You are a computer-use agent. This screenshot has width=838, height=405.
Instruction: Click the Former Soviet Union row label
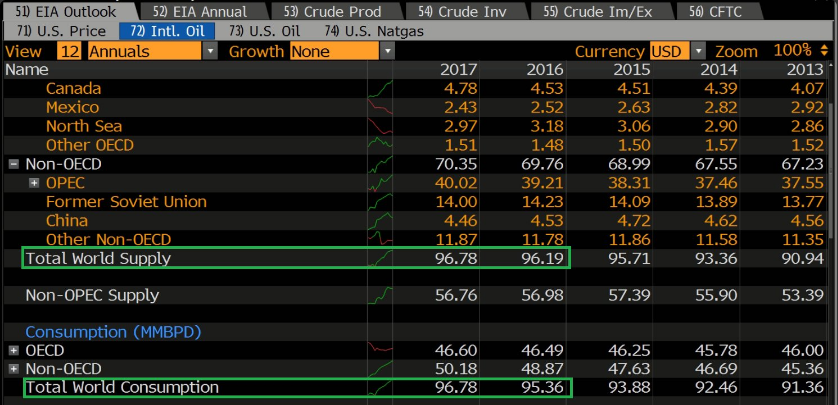point(126,202)
